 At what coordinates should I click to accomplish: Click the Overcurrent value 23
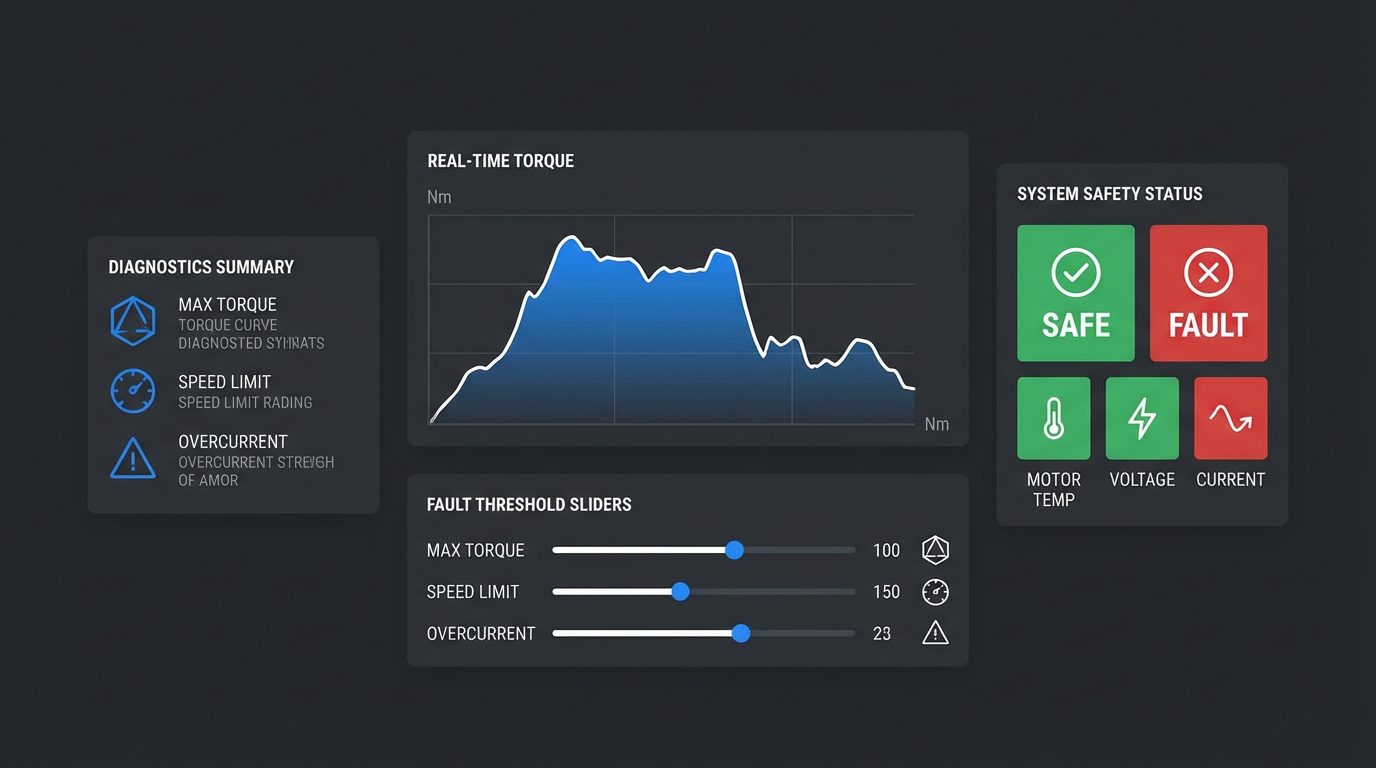(881, 634)
